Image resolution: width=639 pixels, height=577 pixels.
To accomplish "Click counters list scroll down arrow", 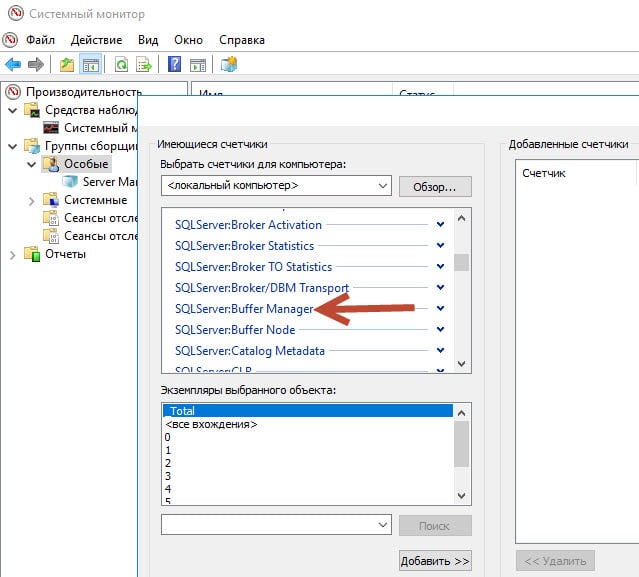I will pyautogui.click(x=461, y=363).
